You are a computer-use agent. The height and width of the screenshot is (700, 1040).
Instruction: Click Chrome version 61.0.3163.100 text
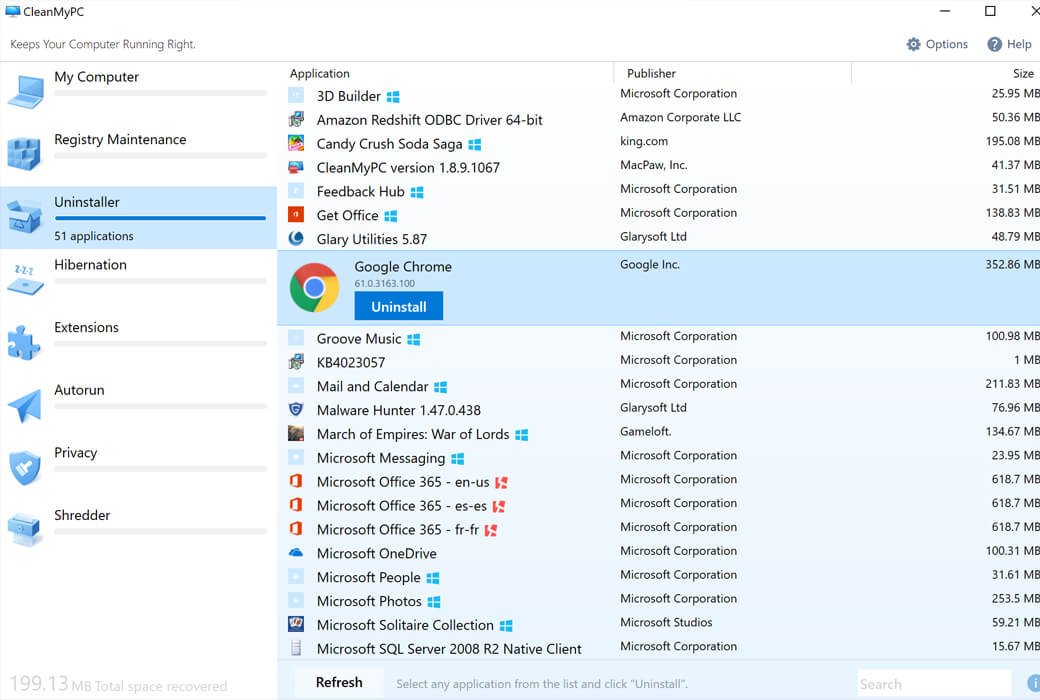tap(385, 283)
